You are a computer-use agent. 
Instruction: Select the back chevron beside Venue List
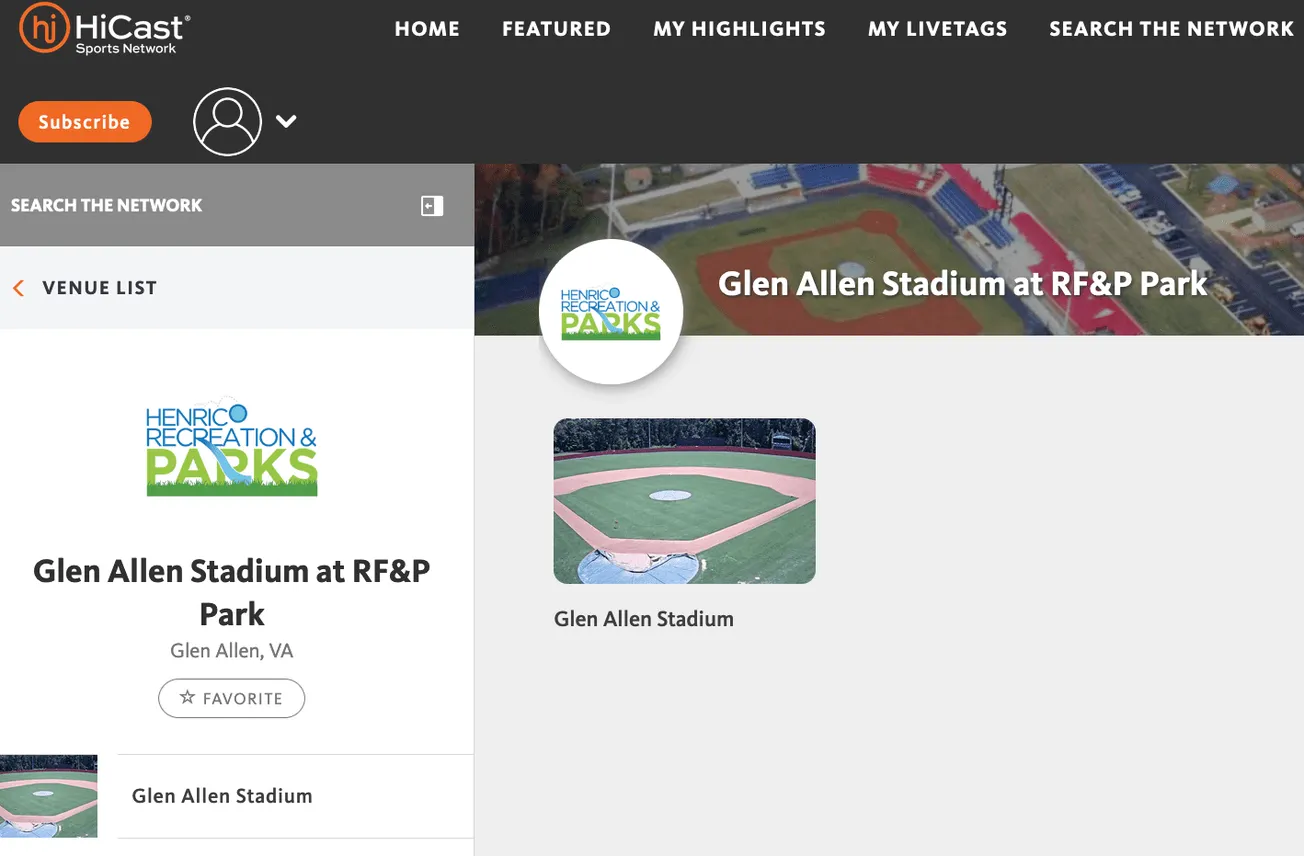click(17, 287)
